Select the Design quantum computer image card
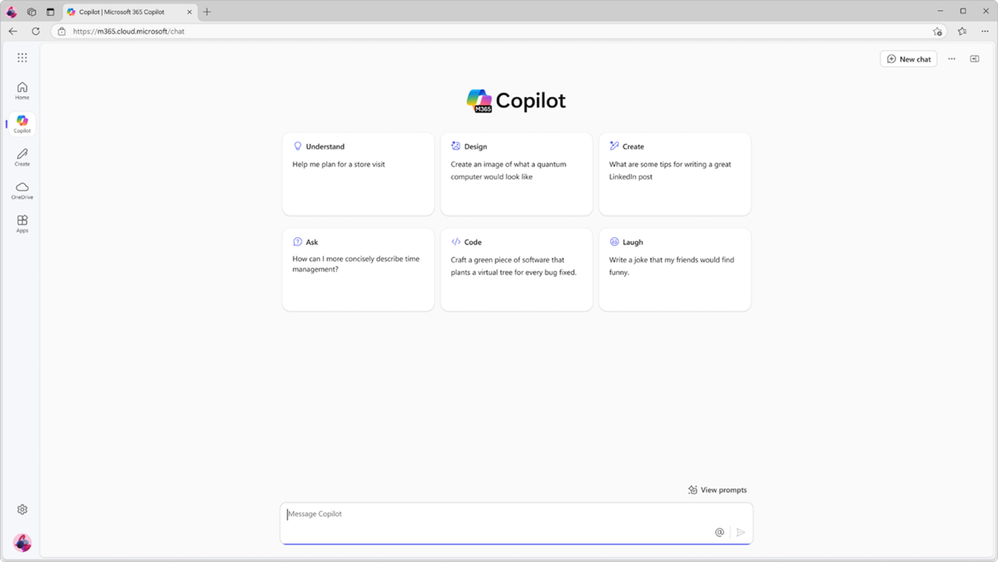 [516, 174]
